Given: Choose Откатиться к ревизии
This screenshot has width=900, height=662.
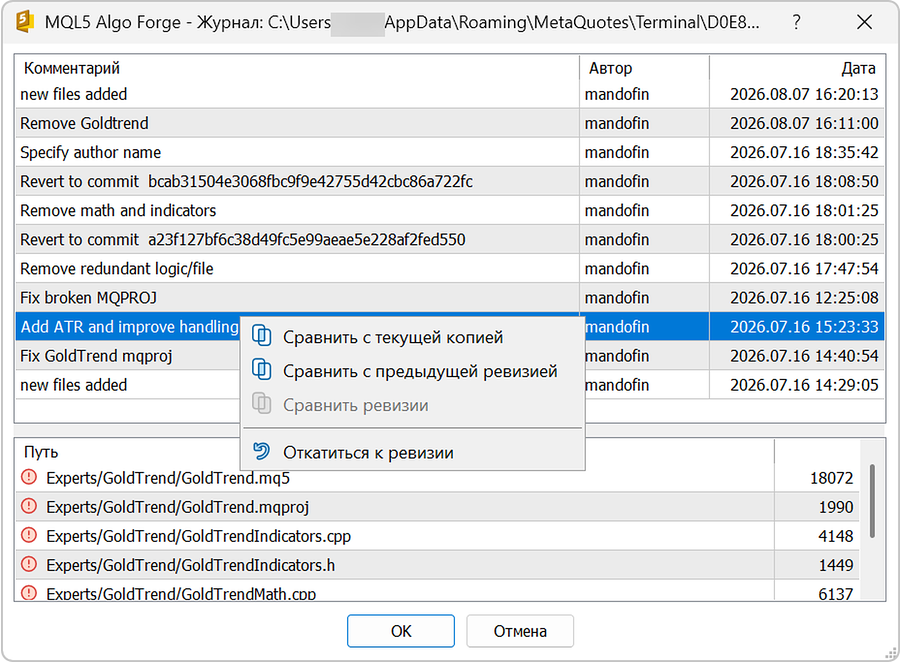Looking at the screenshot, I should pos(413,452).
